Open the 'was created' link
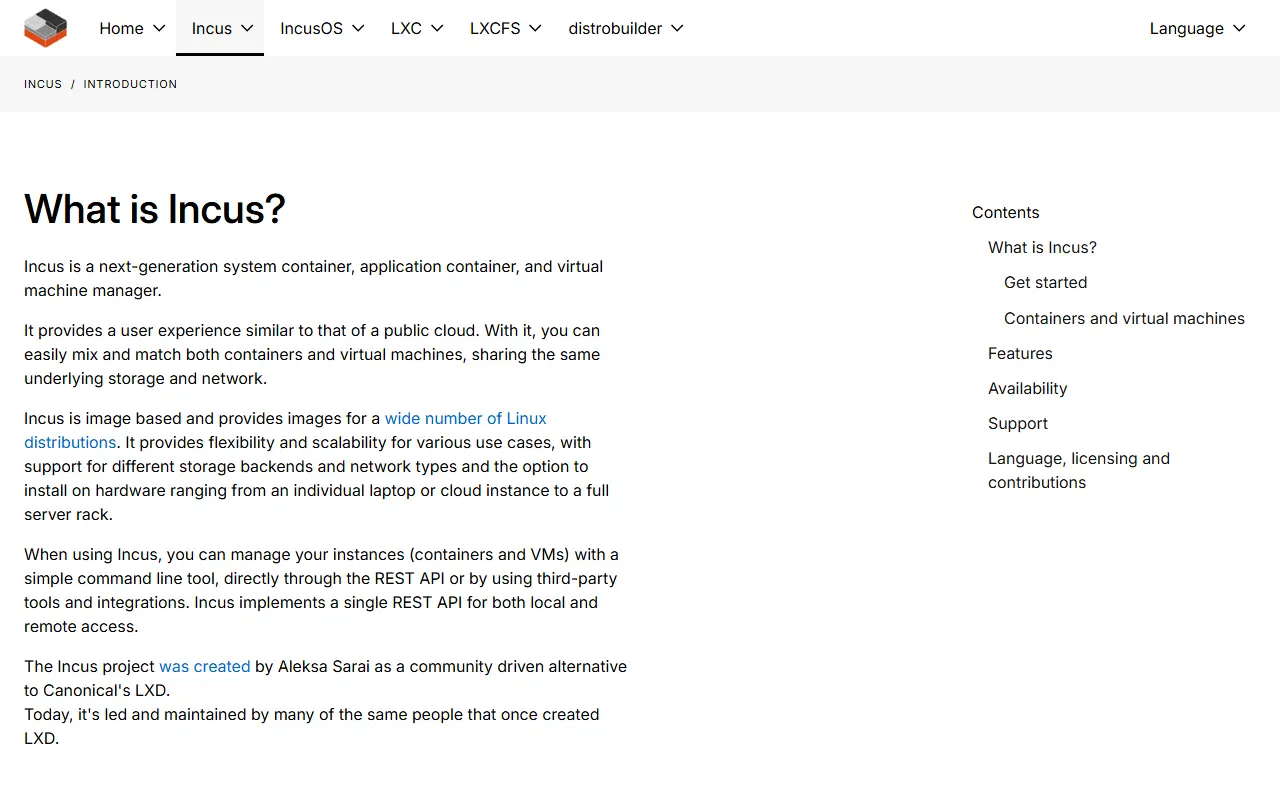1280x800 pixels. tap(205, 666)
